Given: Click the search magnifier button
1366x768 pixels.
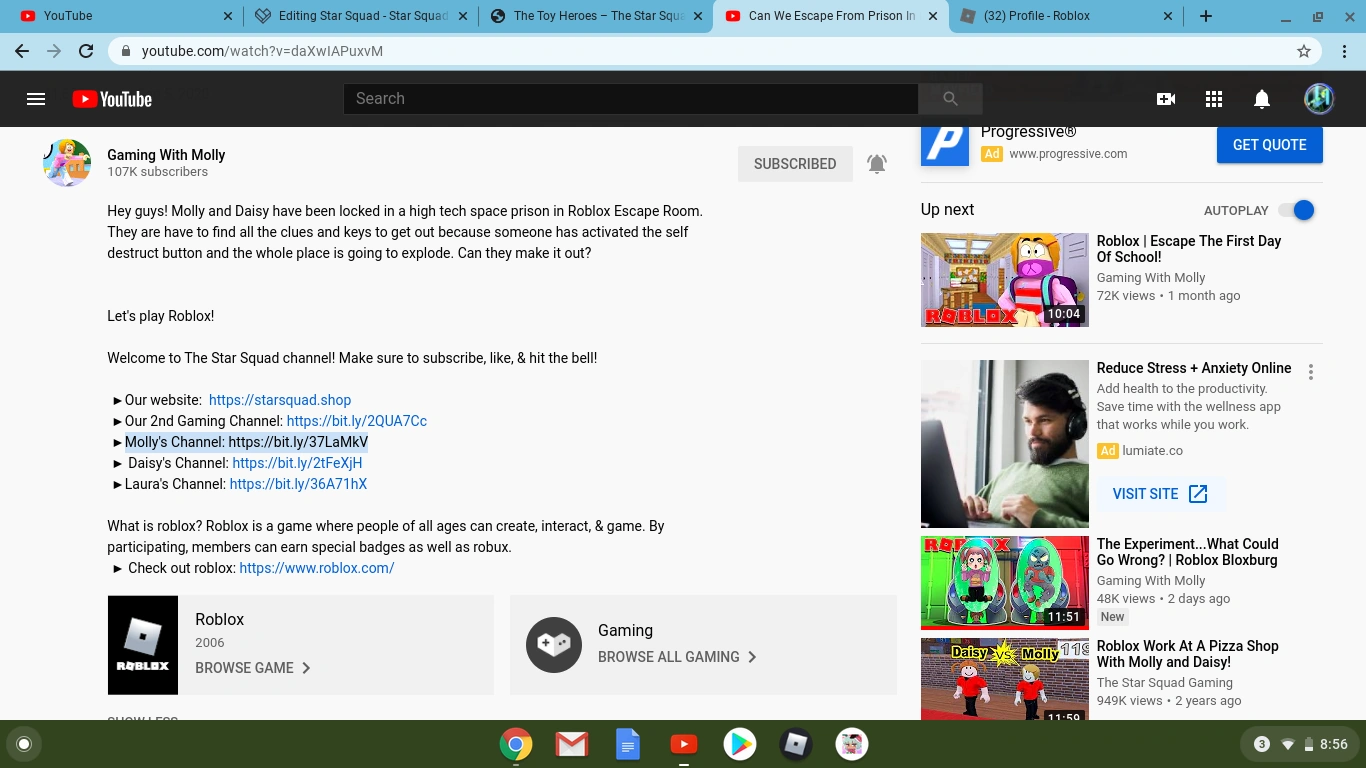Looking at the screenshot, I should (x=950, y=99).
